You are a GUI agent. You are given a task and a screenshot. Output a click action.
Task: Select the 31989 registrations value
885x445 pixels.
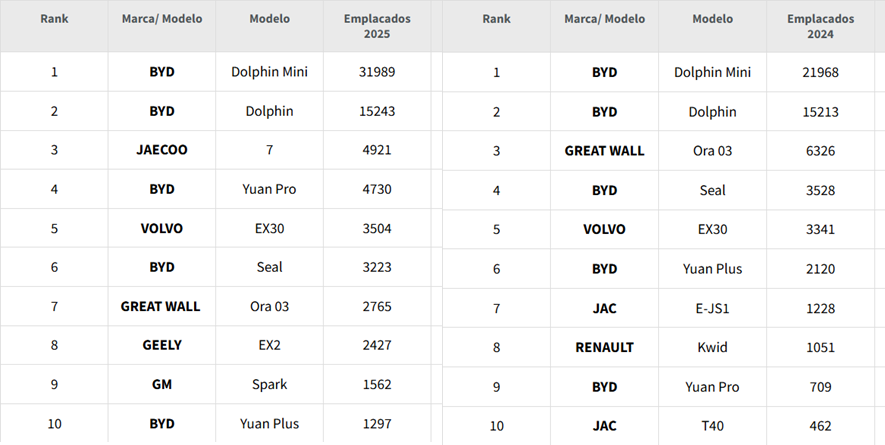pyautogui.click(x=377, y=72)
